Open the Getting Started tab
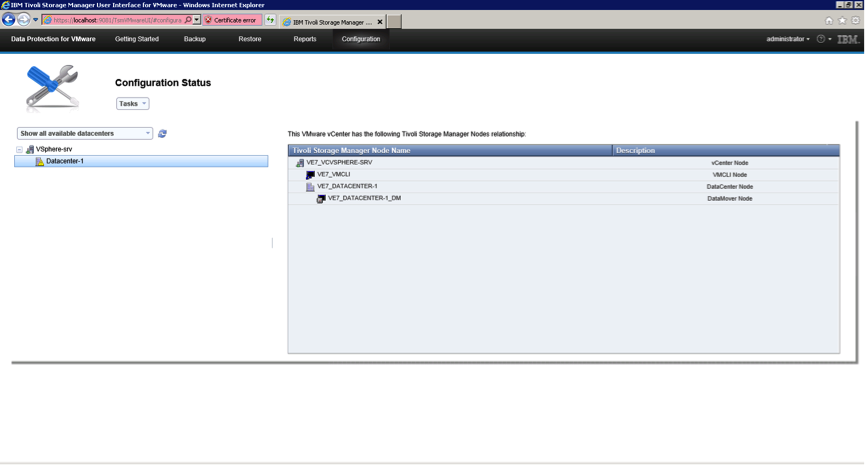The height and width of the screenshot is (465, 865). (x=137, y=39)
